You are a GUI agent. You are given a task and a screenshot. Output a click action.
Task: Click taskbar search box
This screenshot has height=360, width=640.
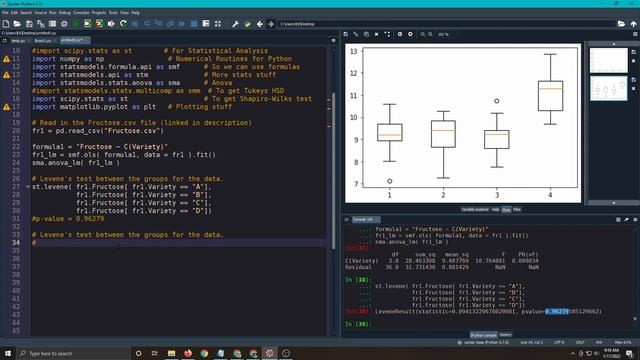point(73,353)
